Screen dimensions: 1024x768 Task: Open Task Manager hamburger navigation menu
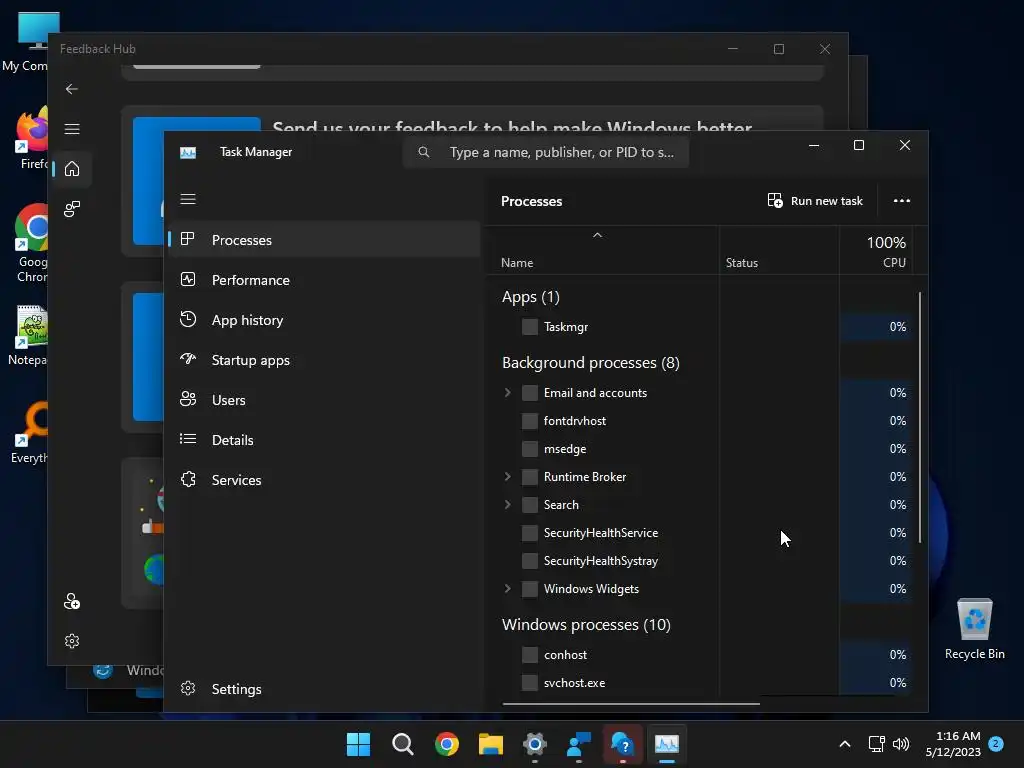click(188, 199)
